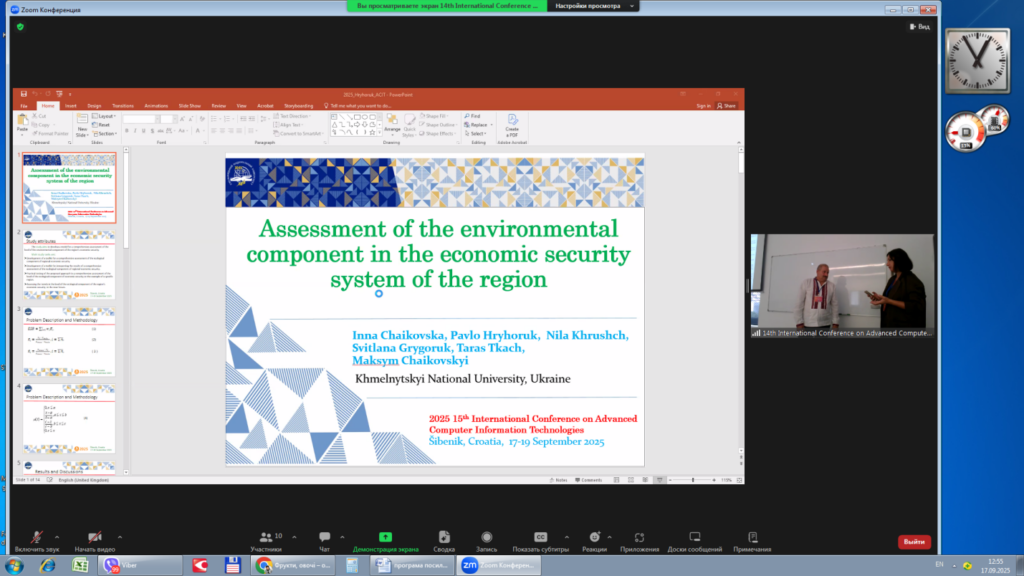The image size is (1024, 576).
Task: Open the Вид view menu
Action: tap(920, 27)
